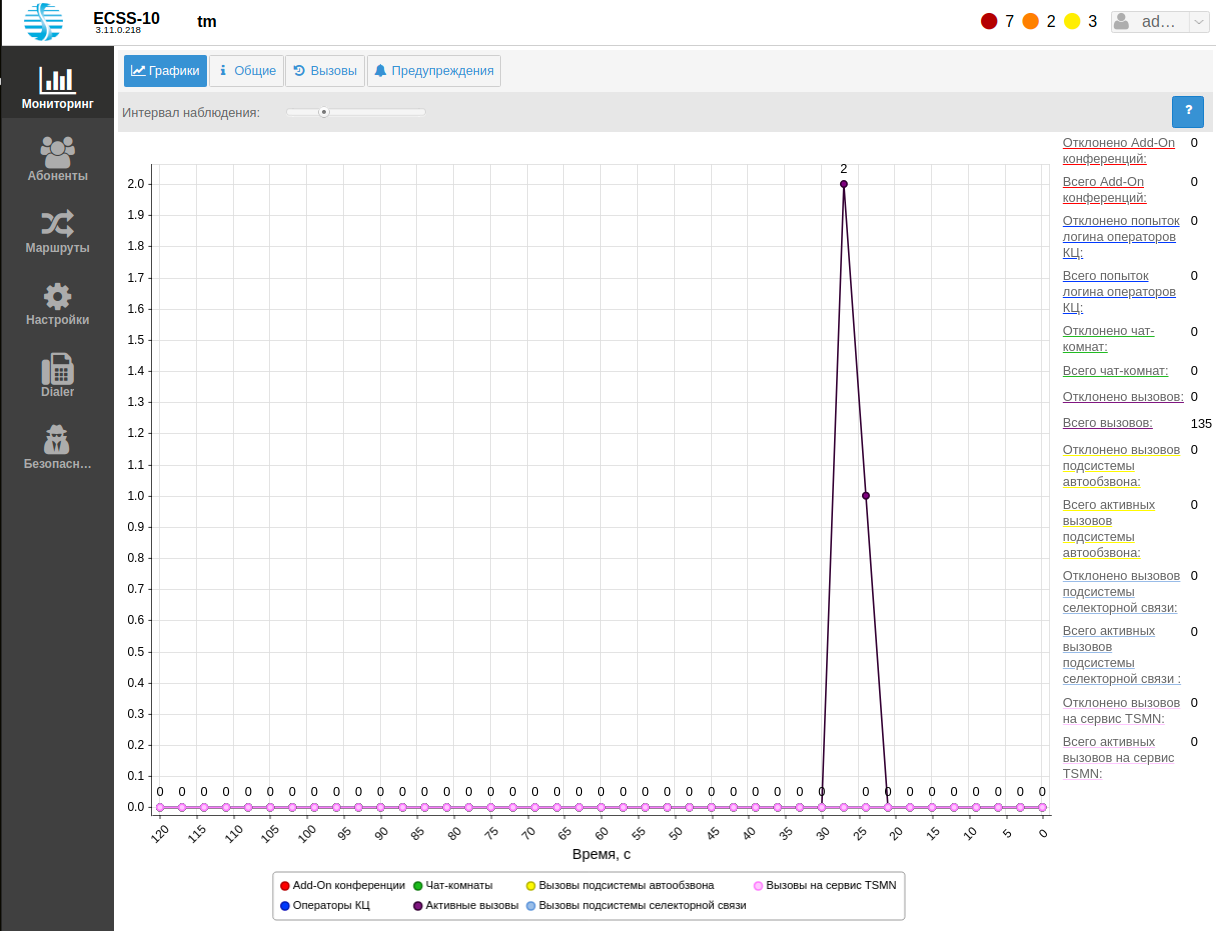Open the Безопасность security section
The height and width of the screenshot is (931, 1216).
tap(57, 448)
